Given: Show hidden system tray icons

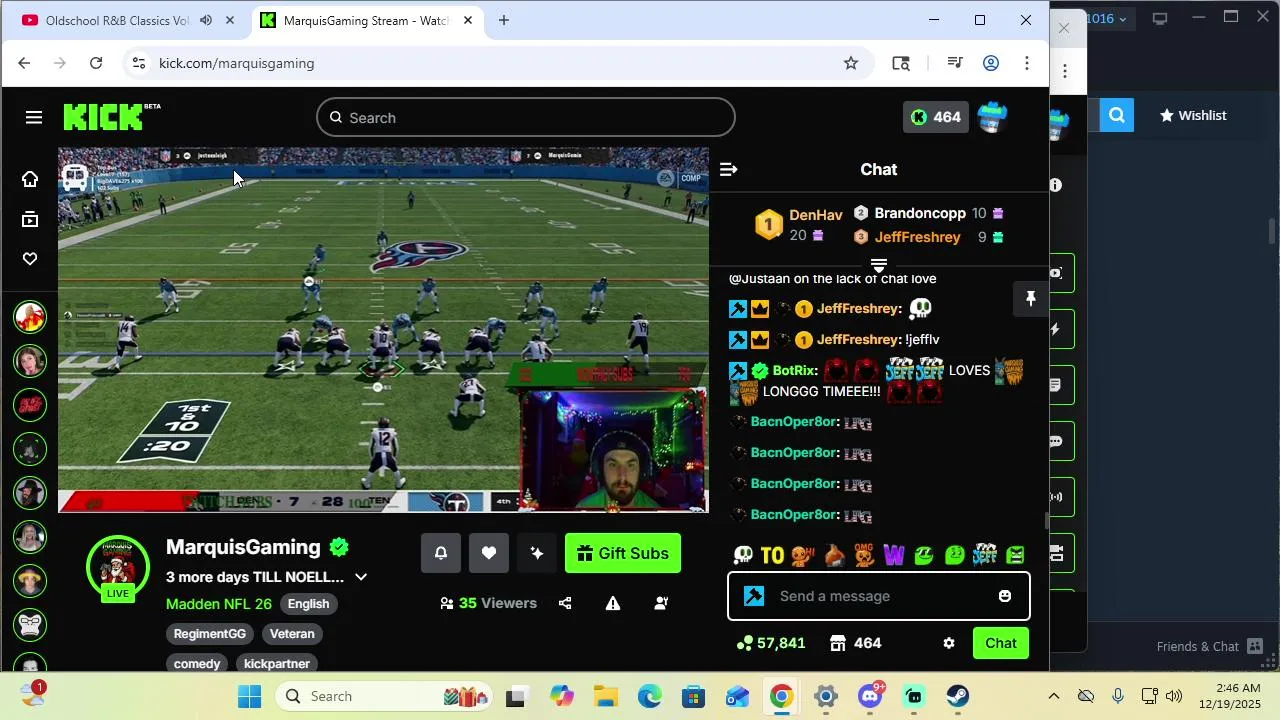Looking at the screenshot, I should pos(1053,696).
